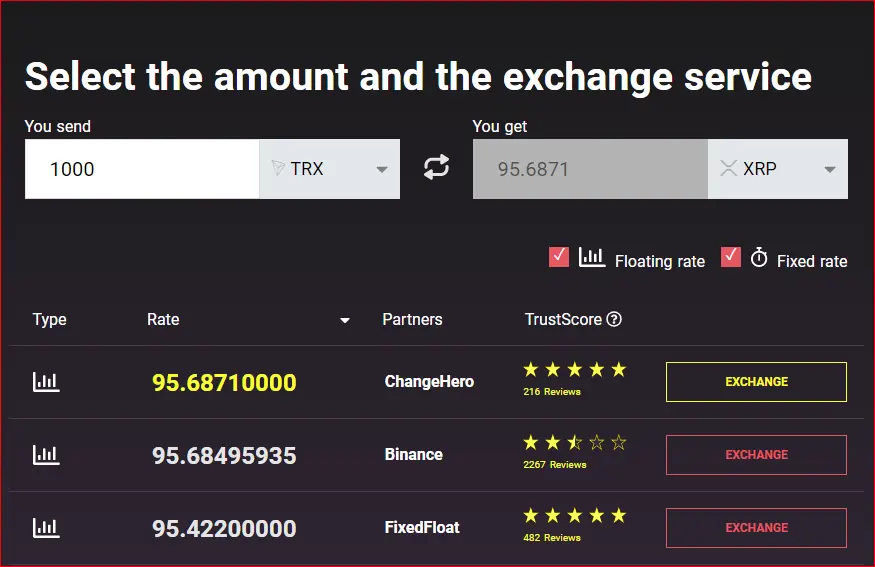The height and width of the screenshot is (567, 875).
Task: Select the FixedFloat partner name
Action: pyautogui.click(x=422, y=527)
